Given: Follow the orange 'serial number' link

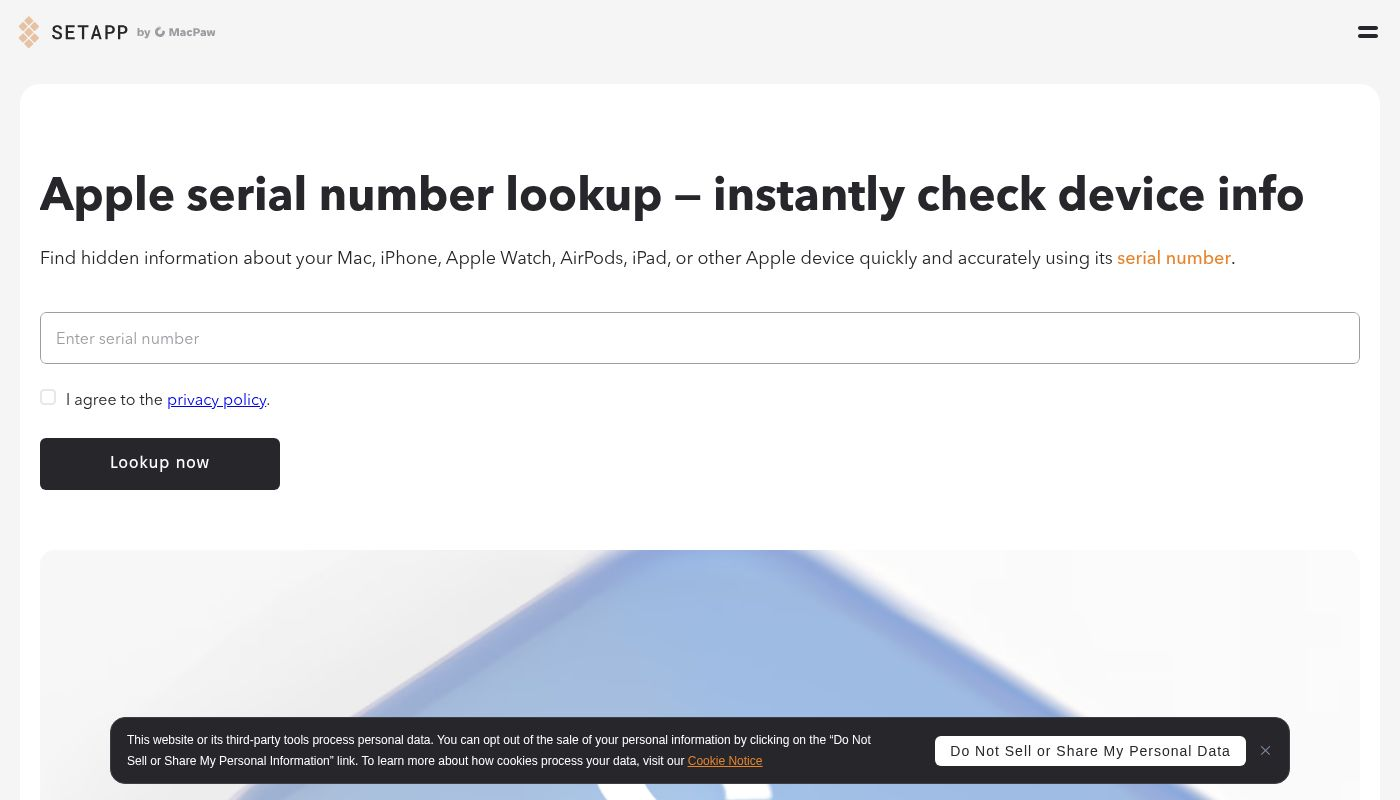Looking at the screenshot, I should coord(1173,258).
